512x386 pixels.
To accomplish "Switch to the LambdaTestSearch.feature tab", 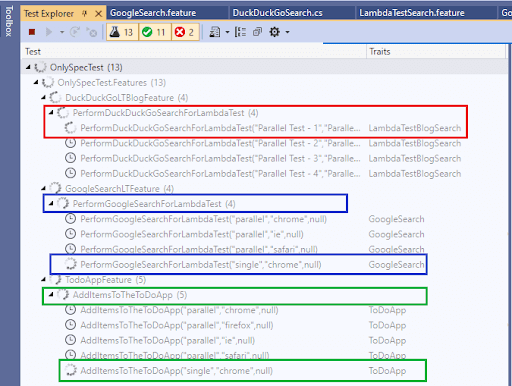I will [412, 13].
